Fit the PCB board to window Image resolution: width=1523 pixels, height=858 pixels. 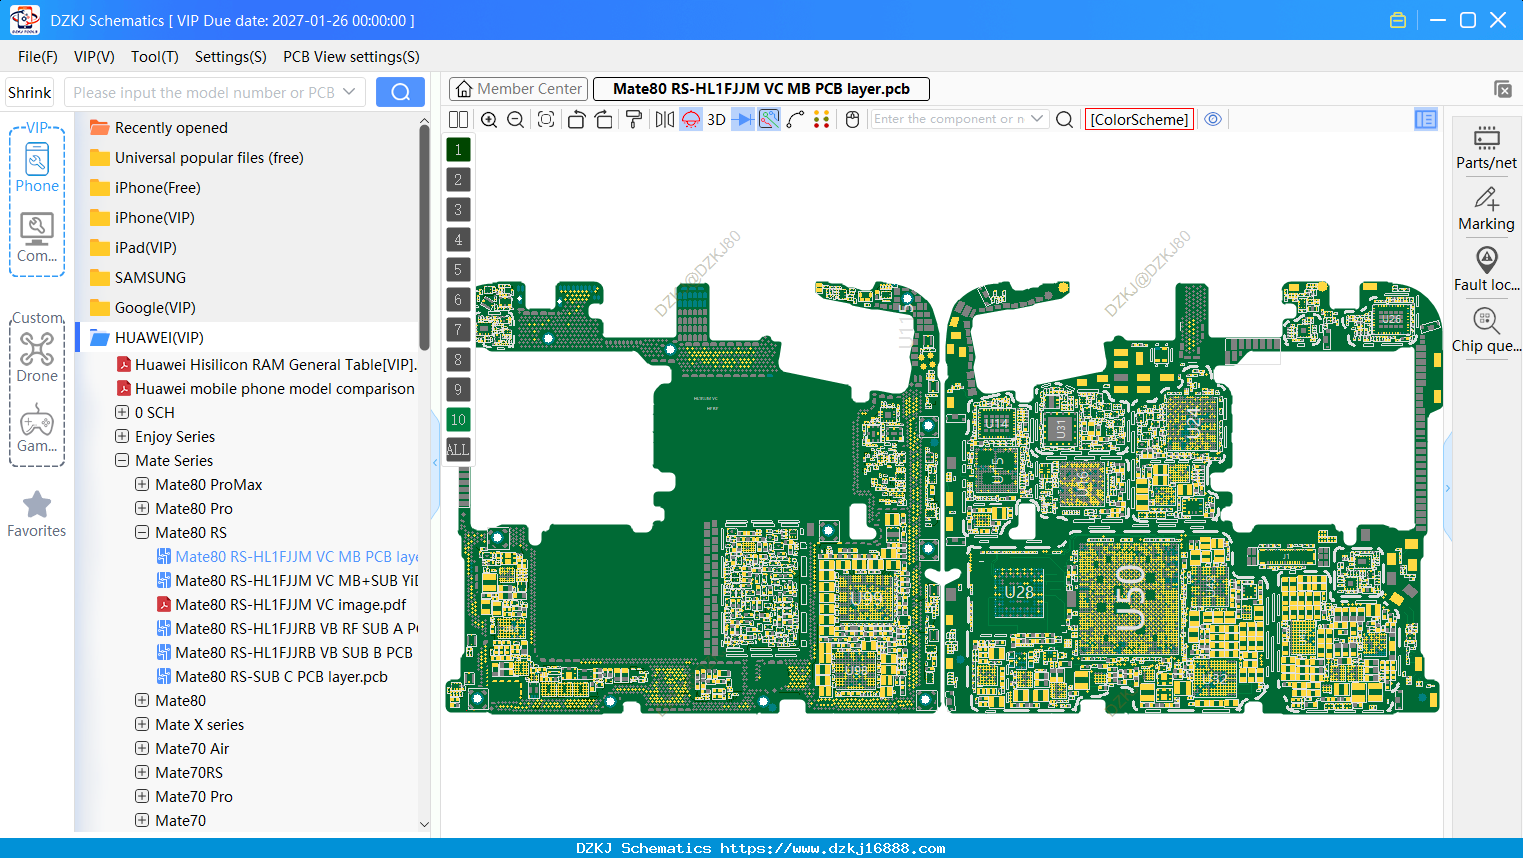pyautogui.click(x=546, y=119)
